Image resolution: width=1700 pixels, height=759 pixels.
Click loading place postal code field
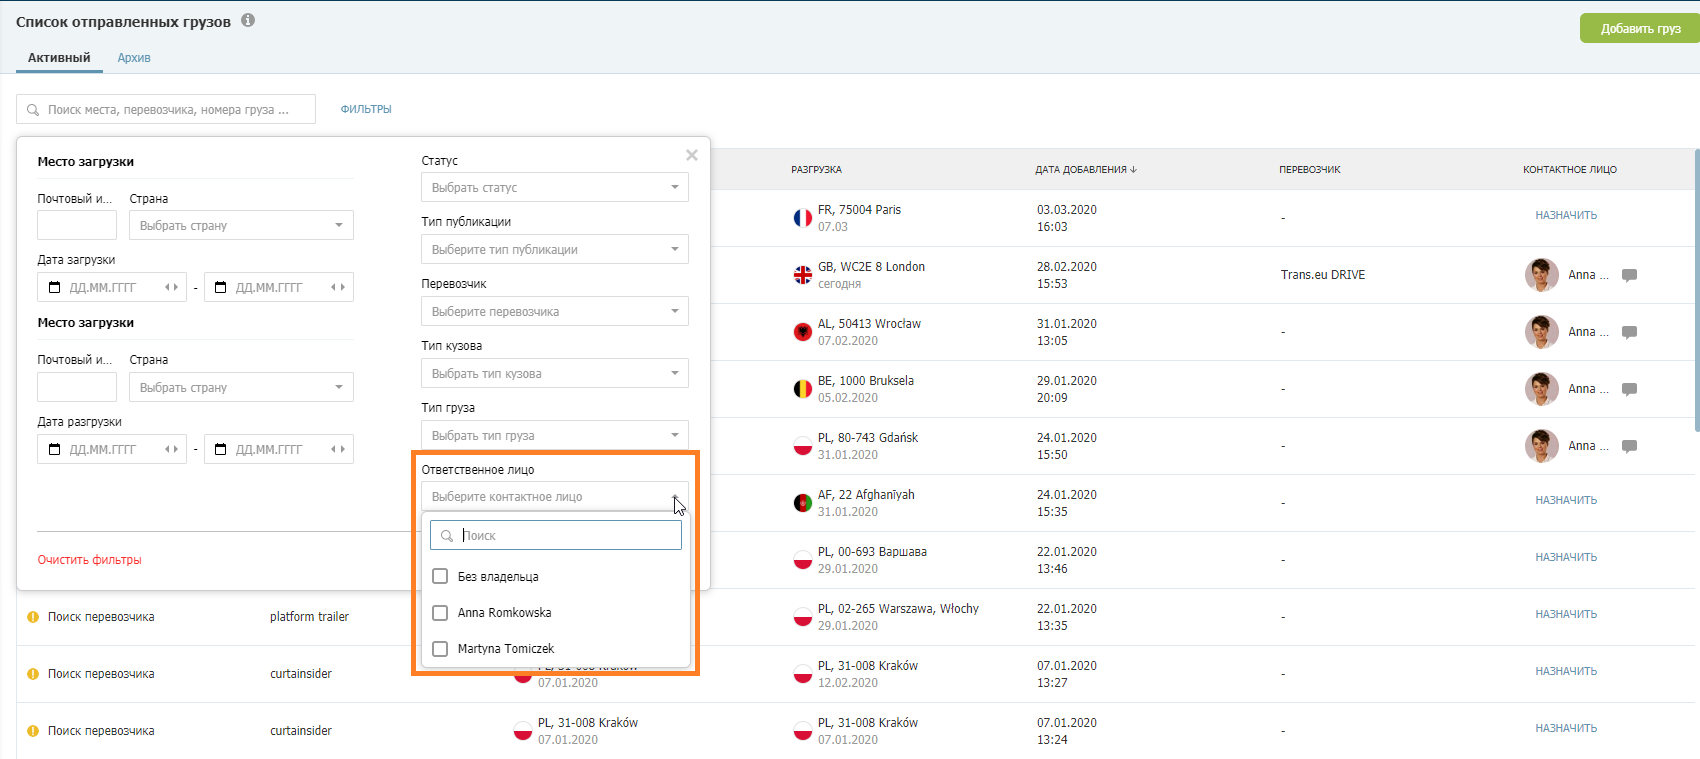pos(77,225)
